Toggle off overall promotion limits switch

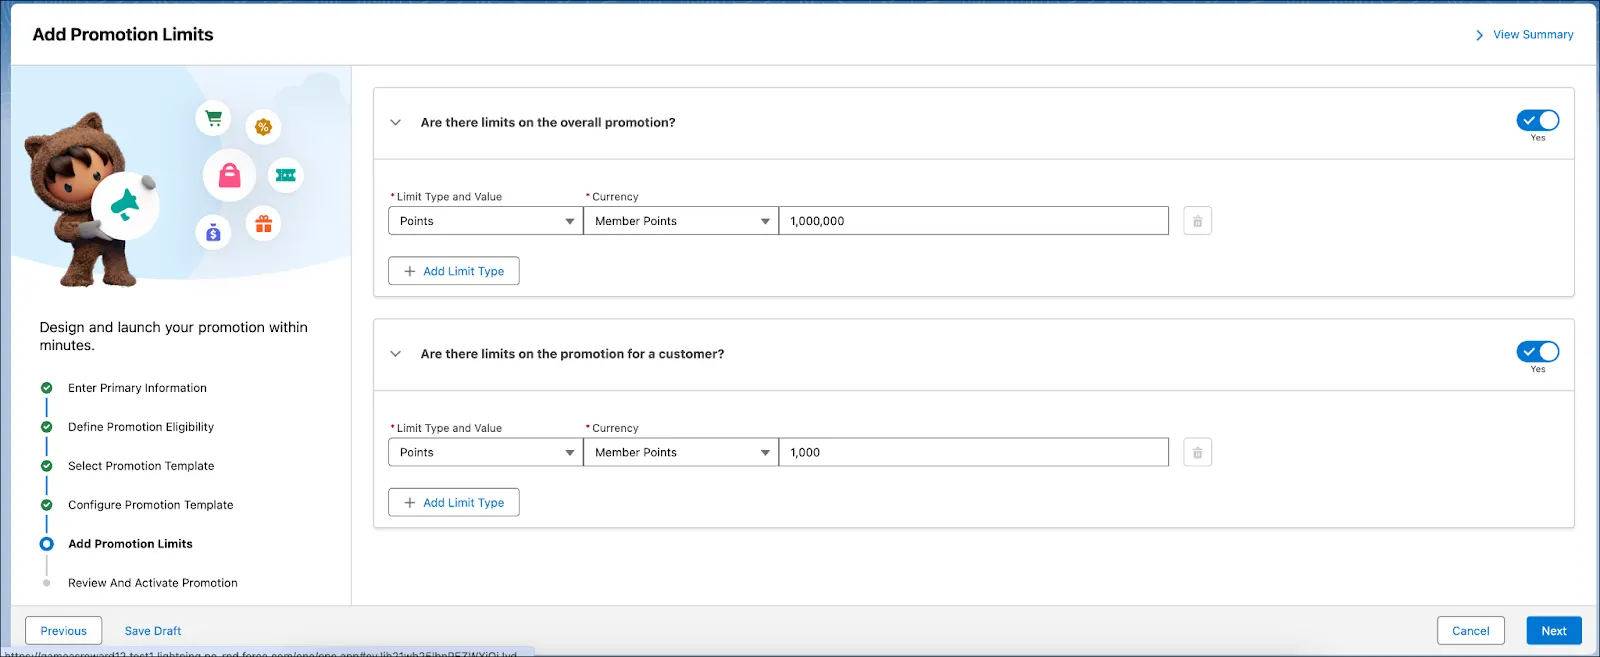1538,120
